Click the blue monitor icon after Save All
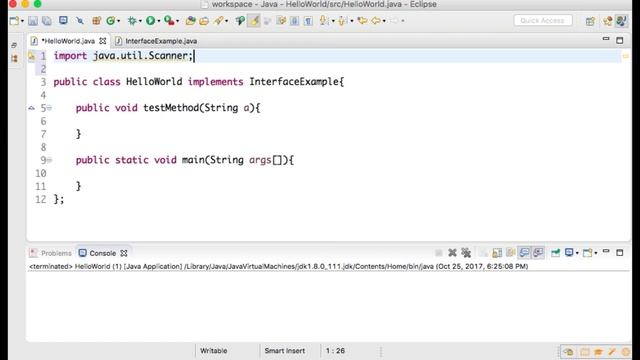Viewport: 640px width, 360px height. pyautogui.click(x=63, y=20)
